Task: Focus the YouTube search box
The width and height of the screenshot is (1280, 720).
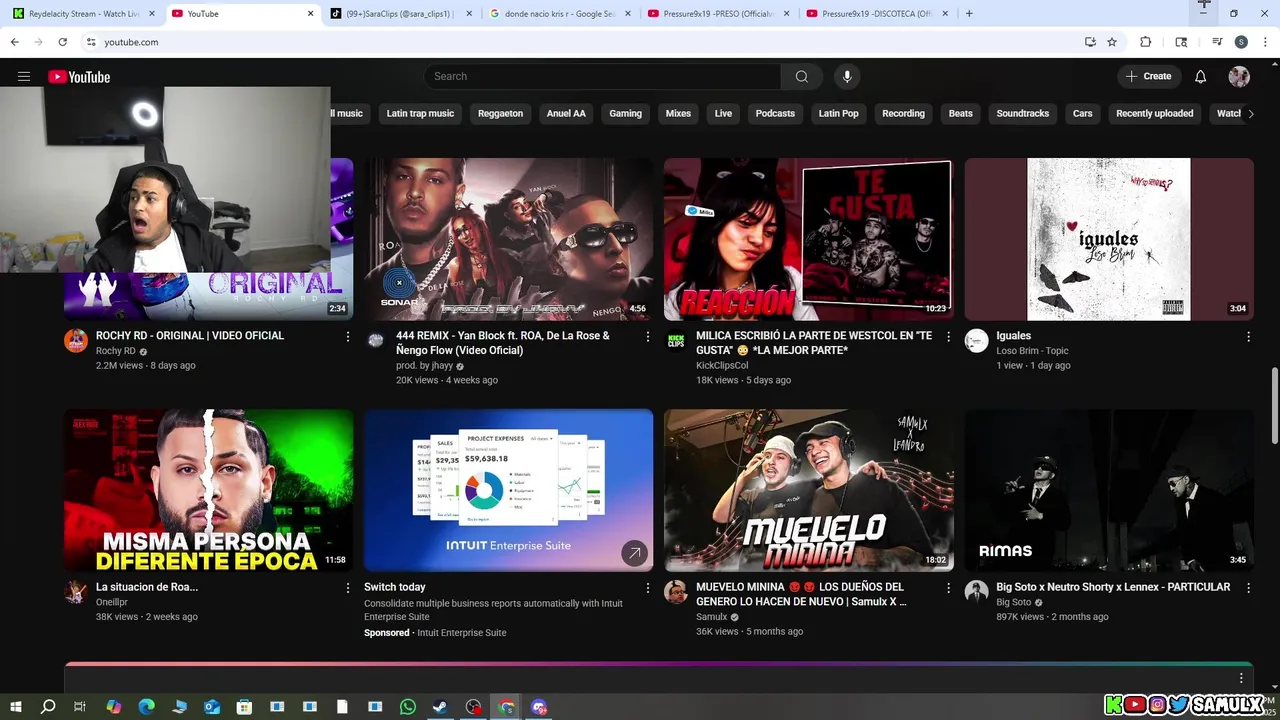Action: tap(602, 77)
